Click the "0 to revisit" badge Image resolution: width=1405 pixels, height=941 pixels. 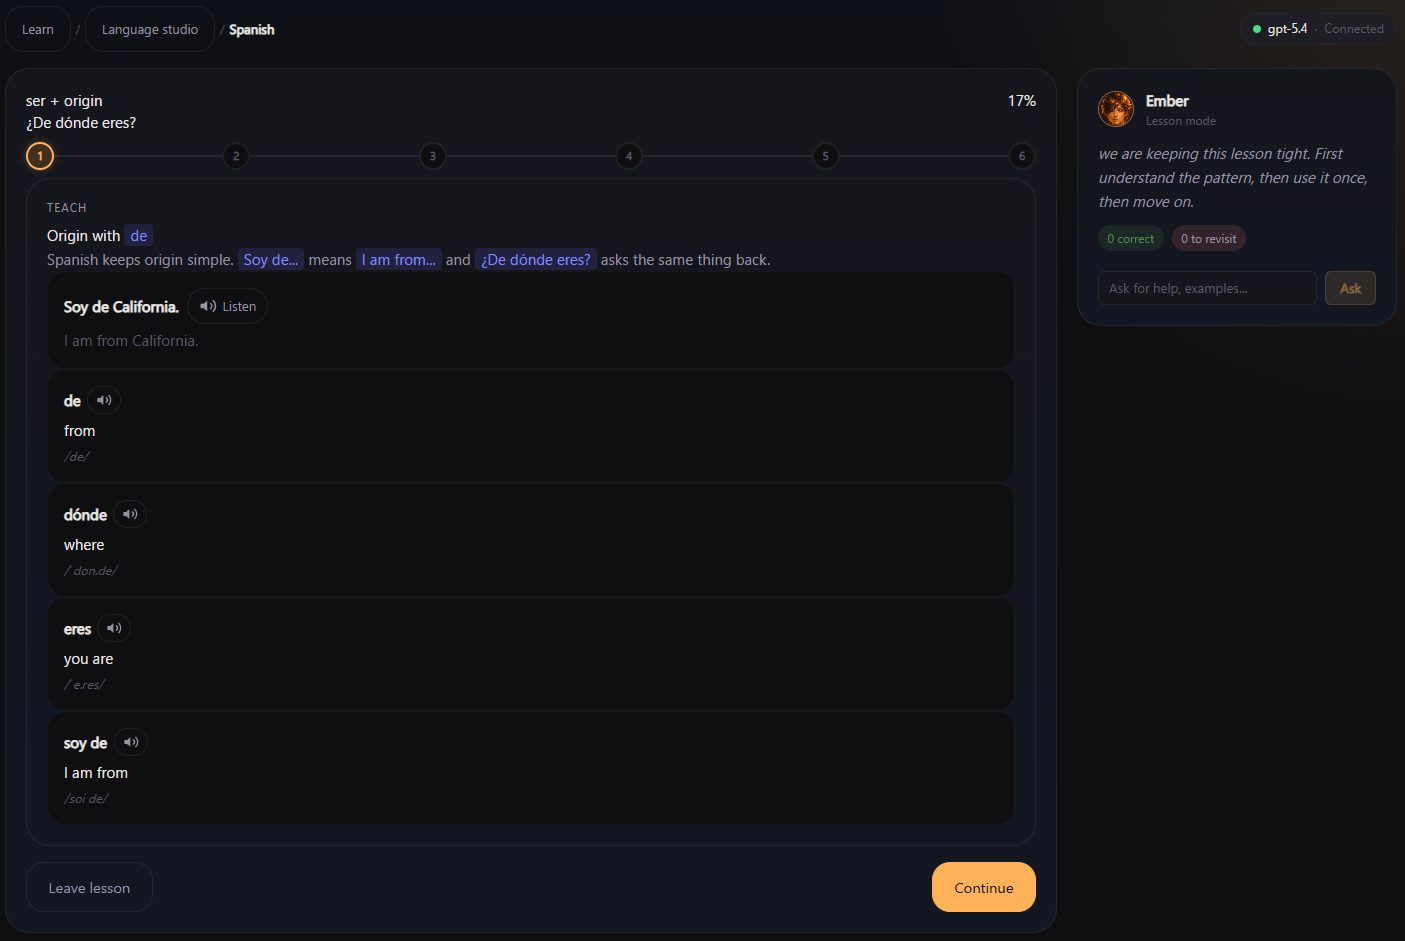pos(1208,238)
